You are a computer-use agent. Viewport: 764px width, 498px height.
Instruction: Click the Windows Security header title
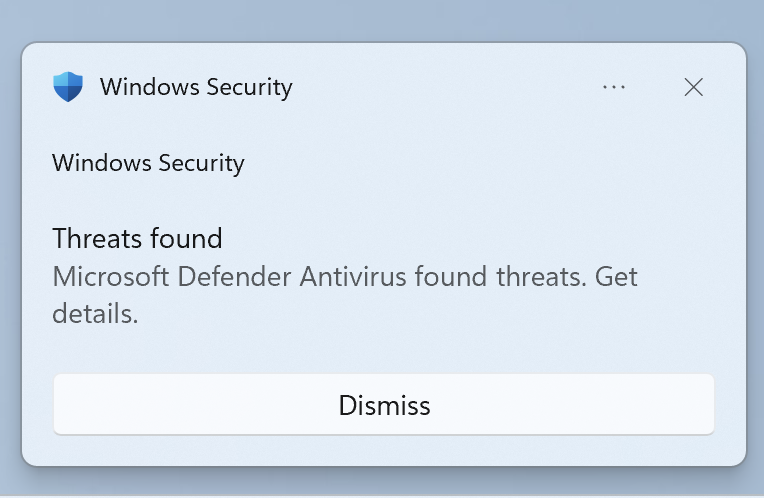pyautogui.click(x=196, y=87)
